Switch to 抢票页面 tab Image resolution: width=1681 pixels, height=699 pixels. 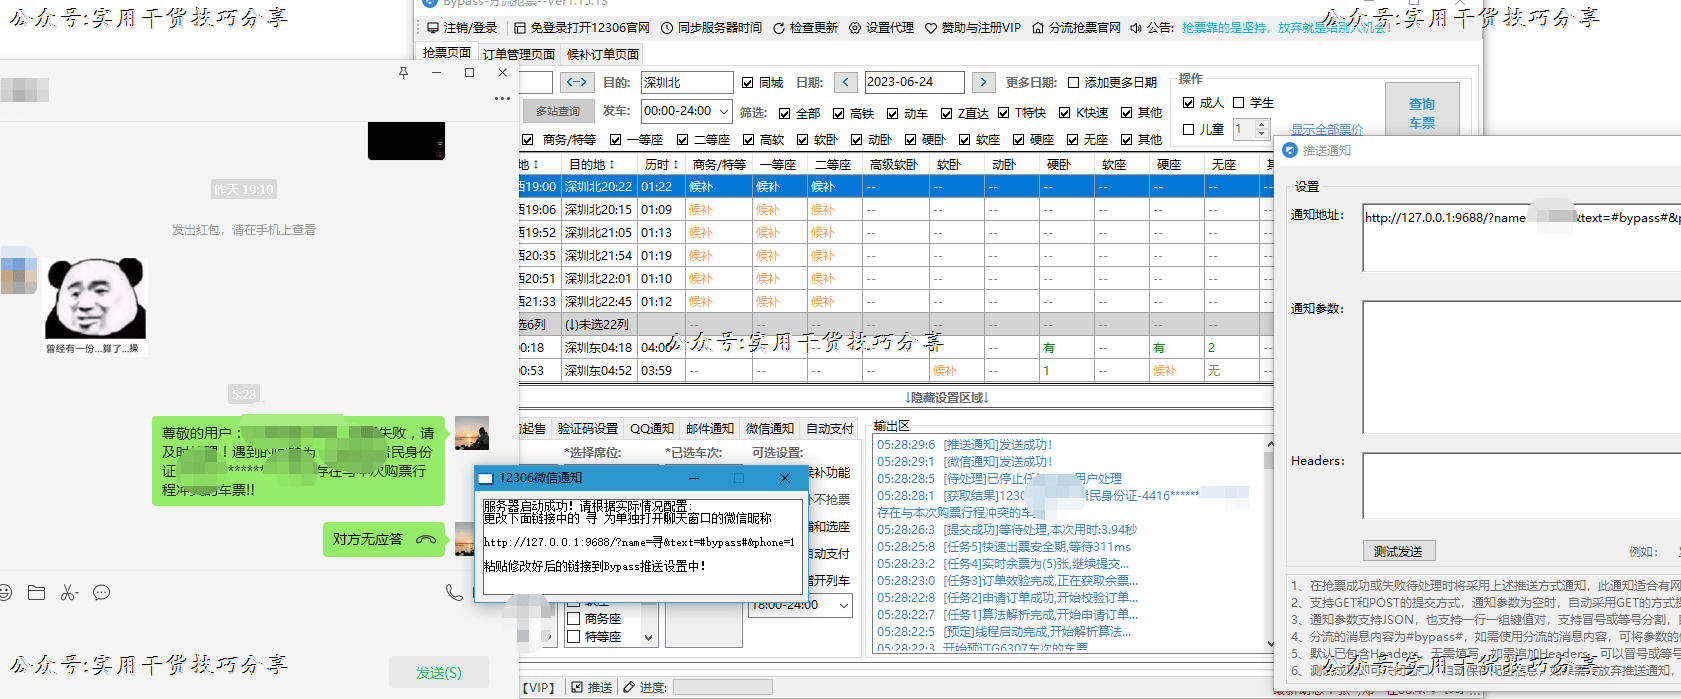point(447,52)
